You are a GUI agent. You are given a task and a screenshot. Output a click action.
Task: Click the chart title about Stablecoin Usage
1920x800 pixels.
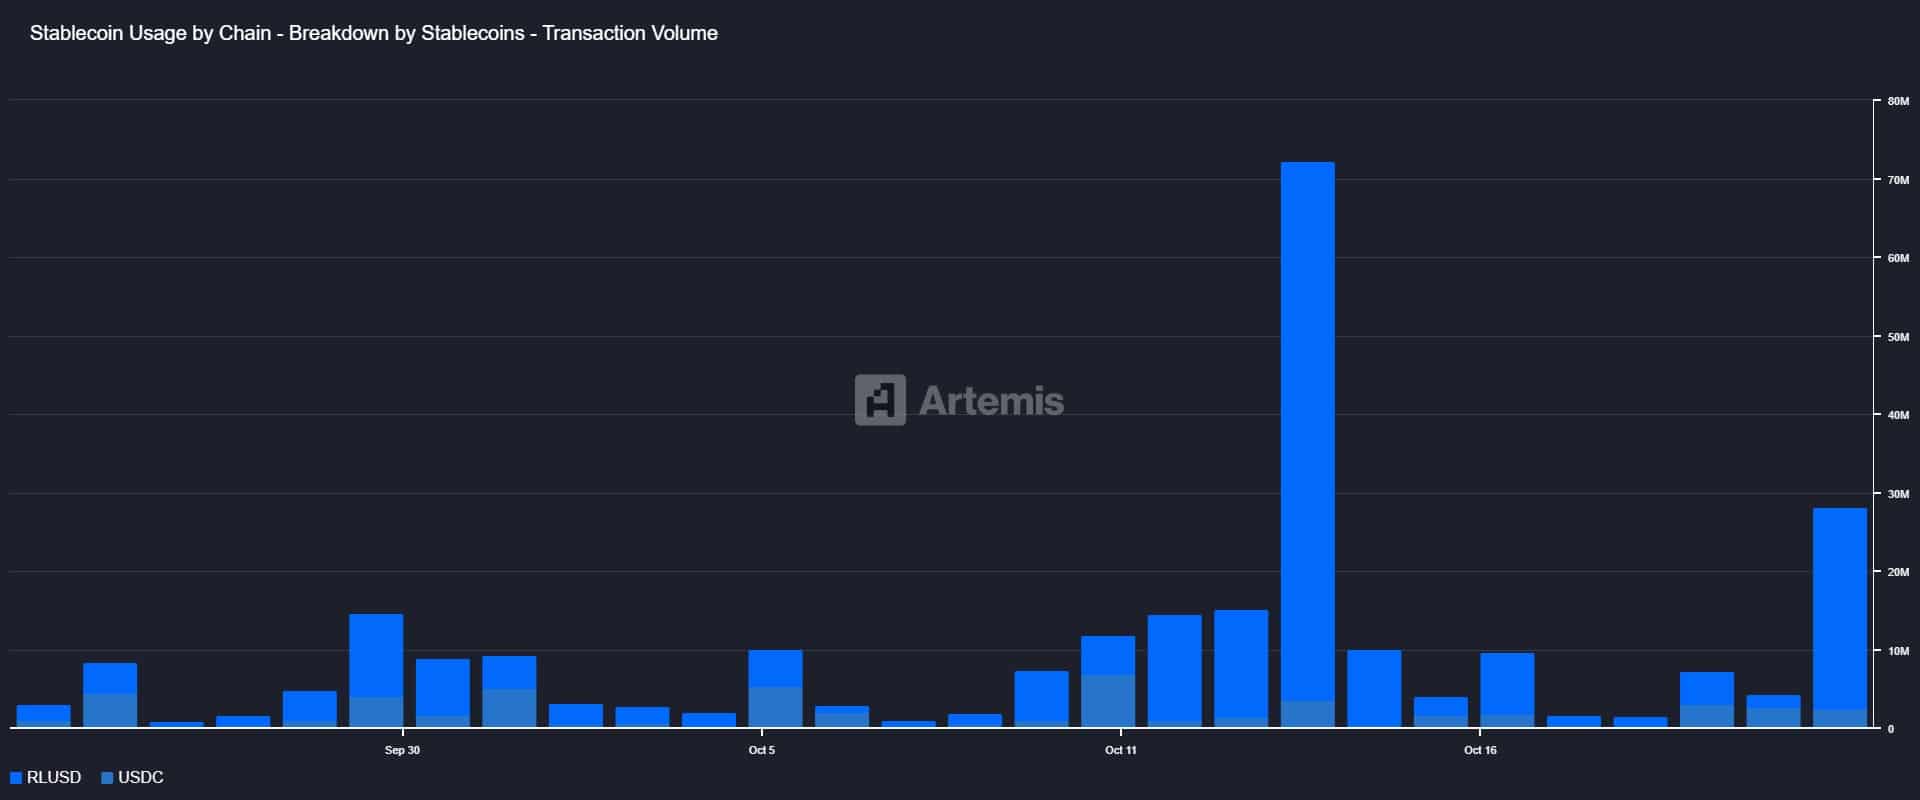pyautogui.click(x=374, y=33)
